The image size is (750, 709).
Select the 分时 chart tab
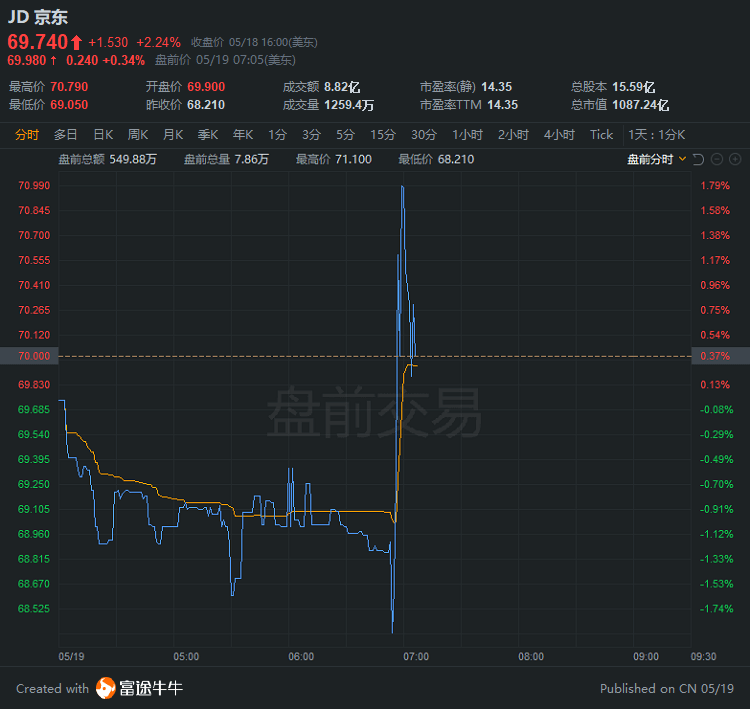pos(27,135)
